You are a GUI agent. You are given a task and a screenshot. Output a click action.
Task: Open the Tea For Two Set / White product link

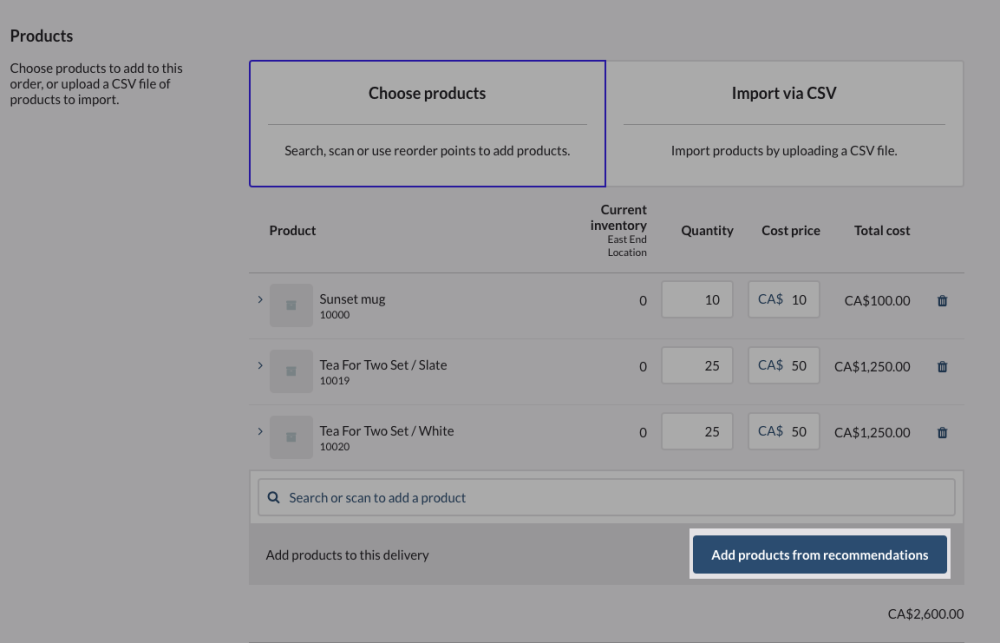385,430
